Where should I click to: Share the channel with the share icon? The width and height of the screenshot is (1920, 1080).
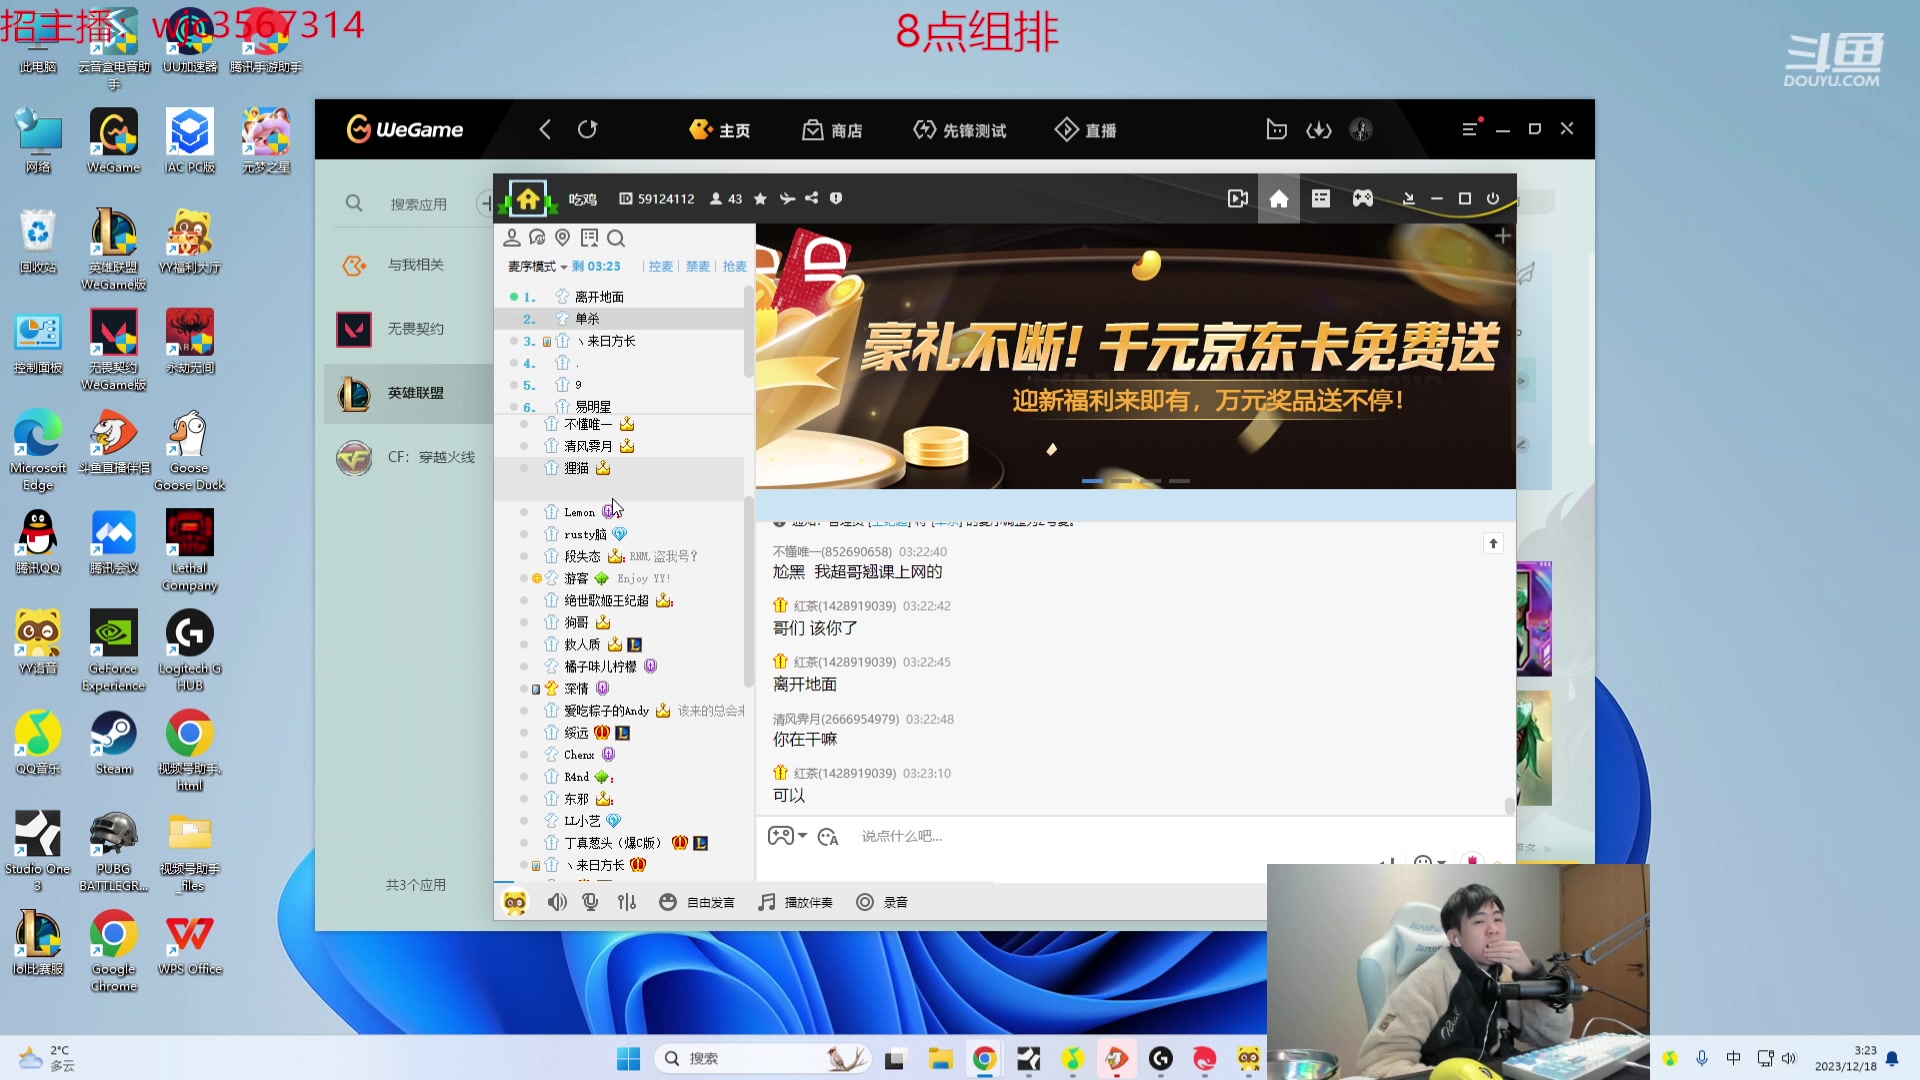[811, 198]
